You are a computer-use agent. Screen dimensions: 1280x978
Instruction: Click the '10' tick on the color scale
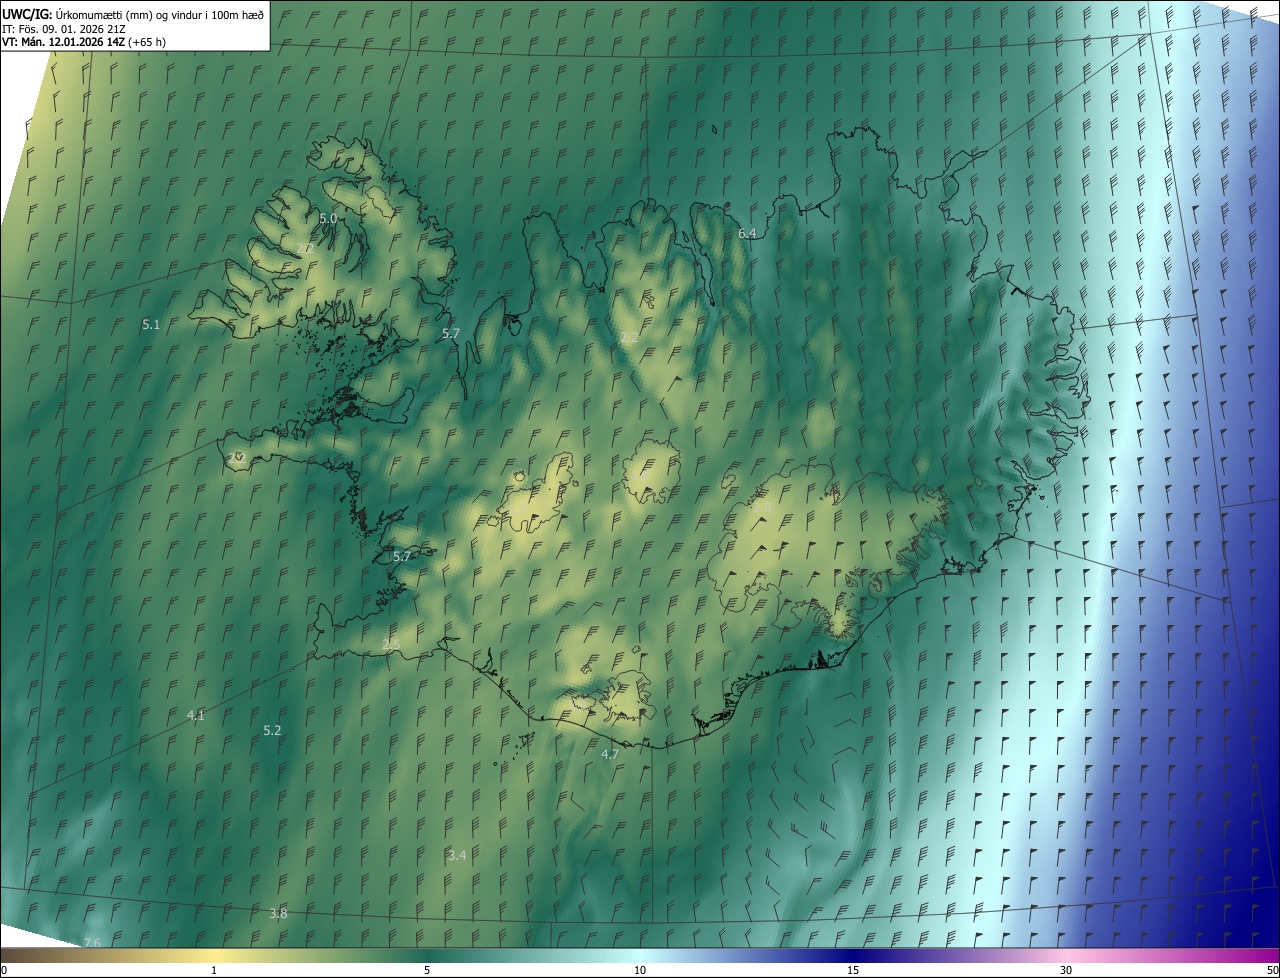640,970
